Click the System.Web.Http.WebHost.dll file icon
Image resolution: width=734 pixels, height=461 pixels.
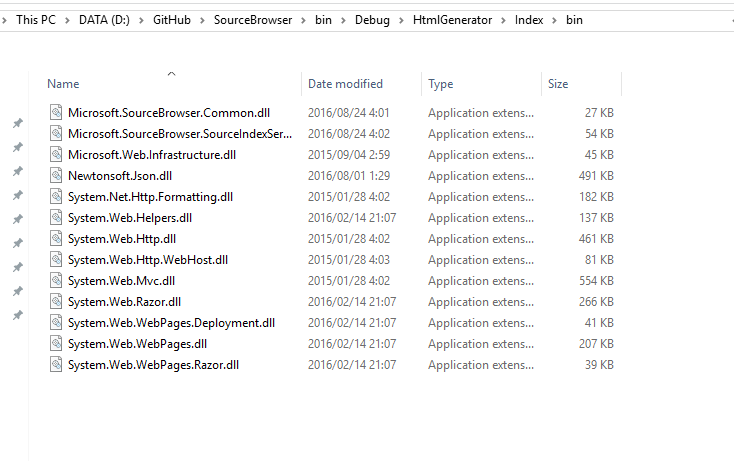pos(56,260)
